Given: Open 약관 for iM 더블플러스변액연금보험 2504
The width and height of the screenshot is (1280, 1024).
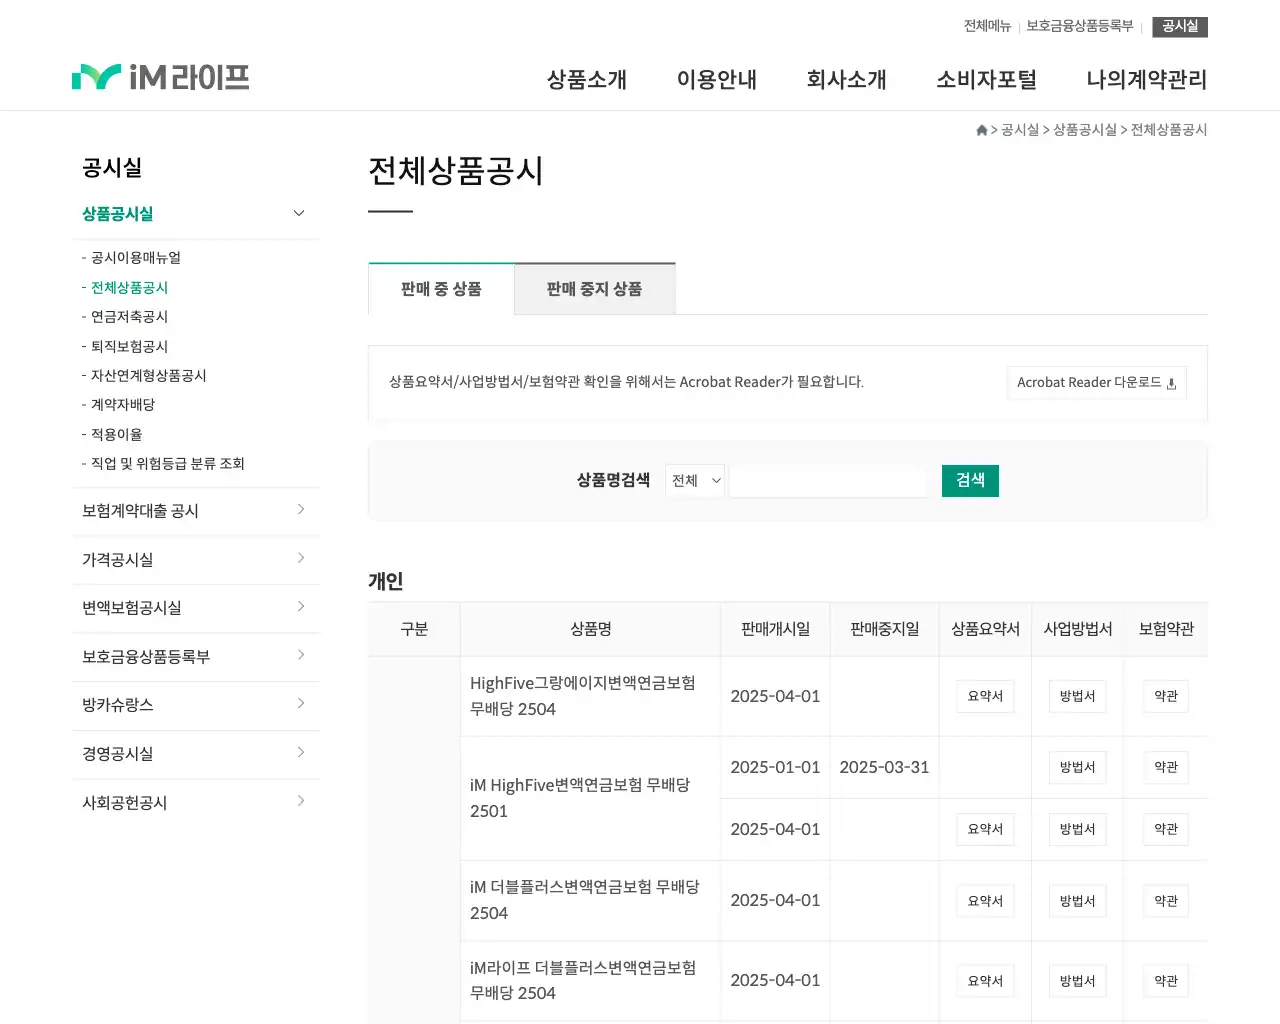Looking at the screenshot, I should pos(1166,901).
